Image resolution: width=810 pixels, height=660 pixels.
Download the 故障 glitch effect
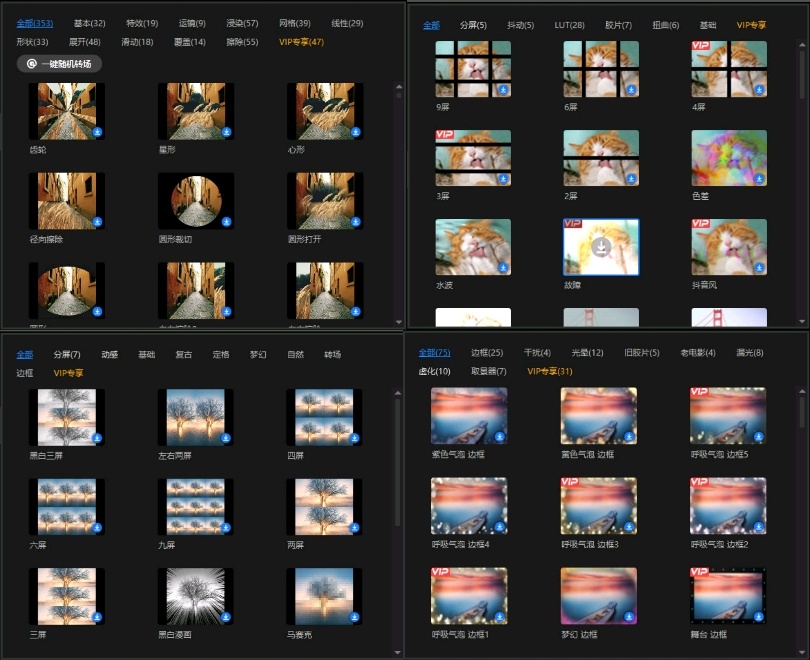[x=601, y=246]
